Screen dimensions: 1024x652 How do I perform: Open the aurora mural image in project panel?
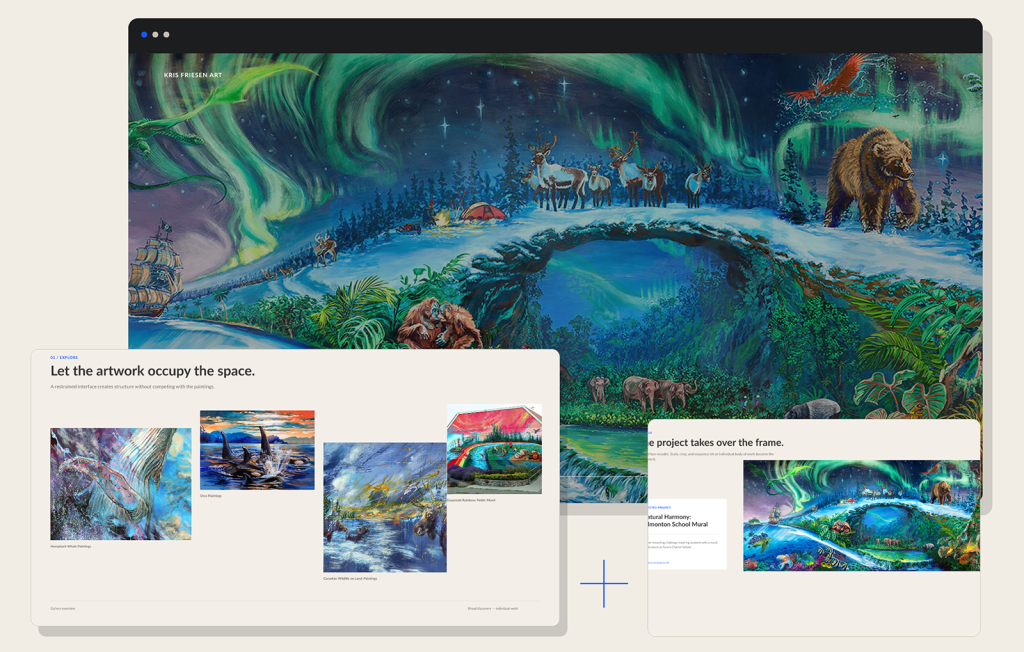861,515
